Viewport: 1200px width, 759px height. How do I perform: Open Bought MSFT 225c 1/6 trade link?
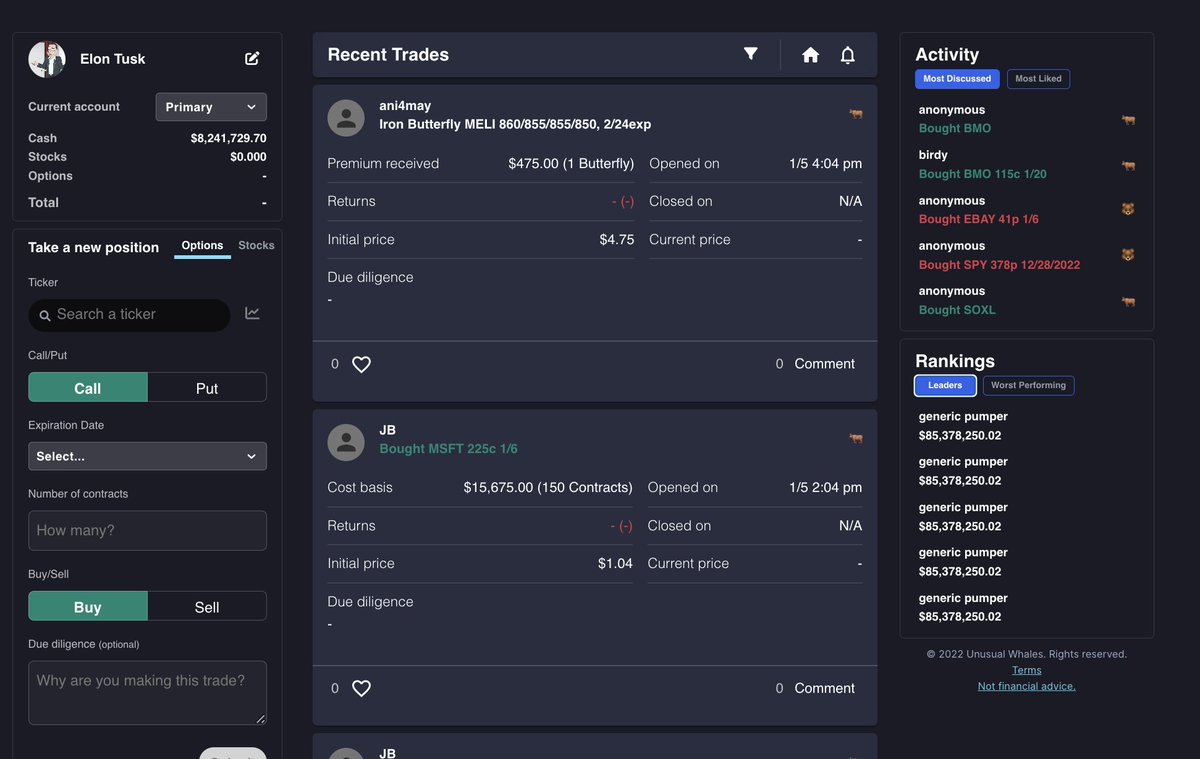point(448,449)
